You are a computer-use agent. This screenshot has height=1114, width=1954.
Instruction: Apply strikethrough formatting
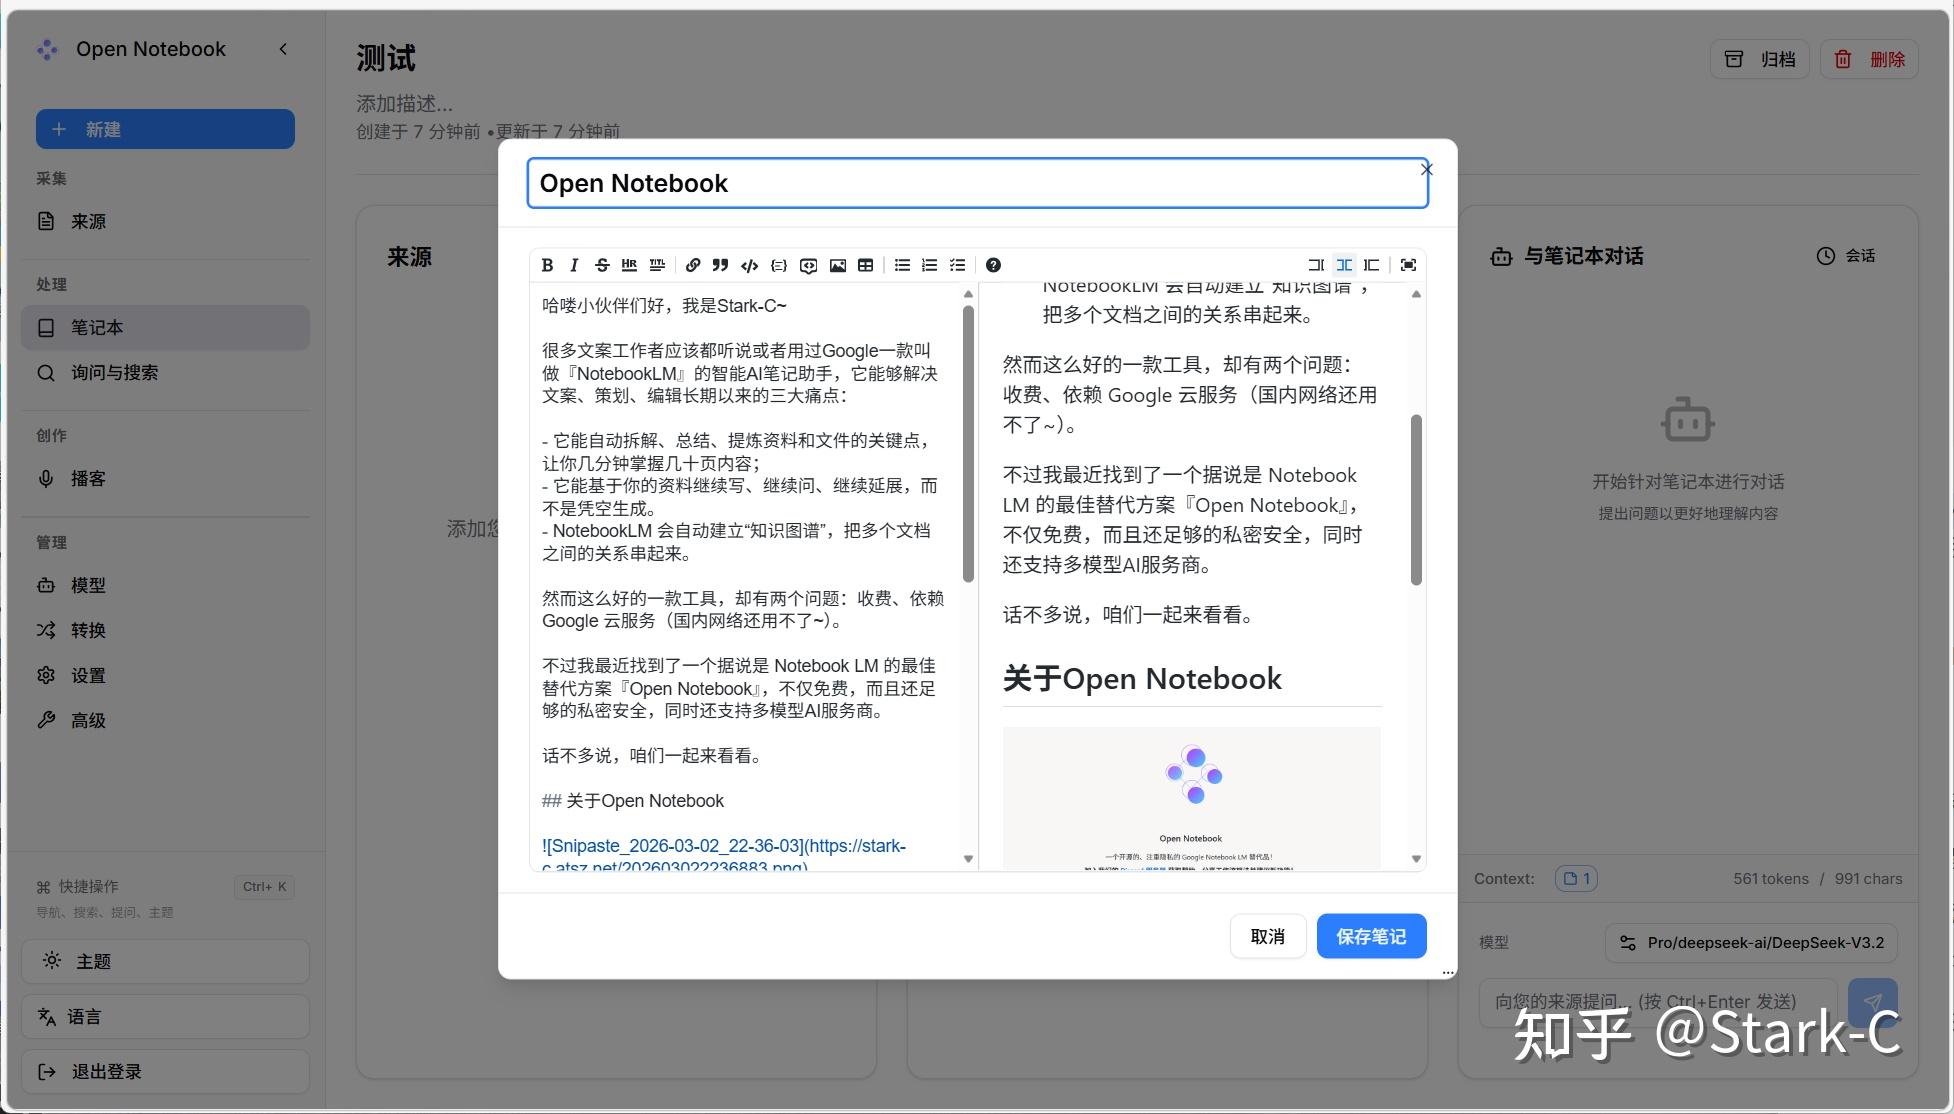pos(602,265)
